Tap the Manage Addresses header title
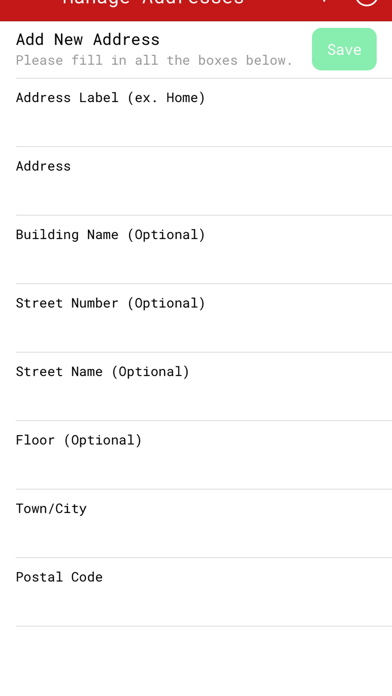This screenshot has width=392, height=696. [153, 2]
